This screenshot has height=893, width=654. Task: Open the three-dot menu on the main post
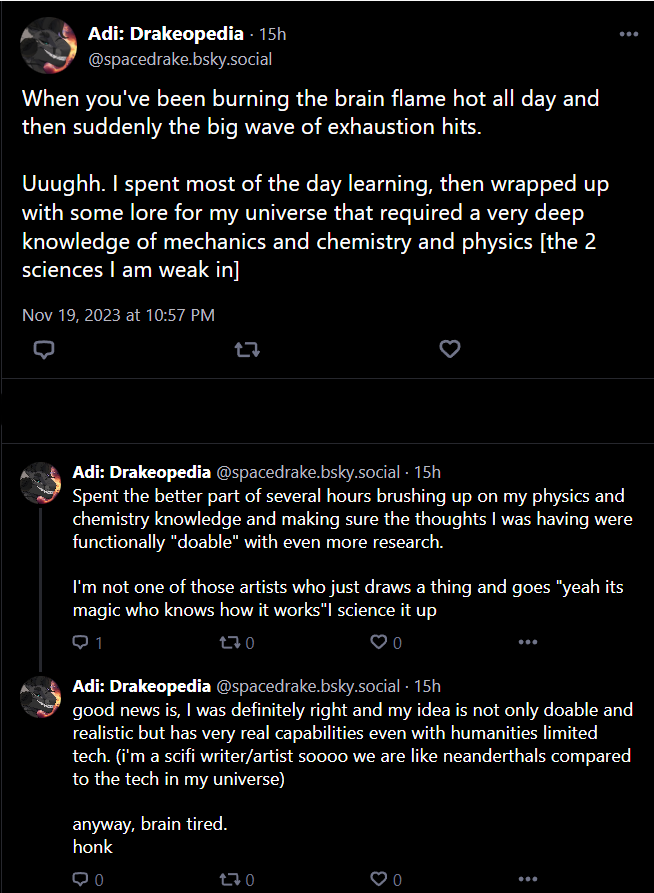pos(628,34)
